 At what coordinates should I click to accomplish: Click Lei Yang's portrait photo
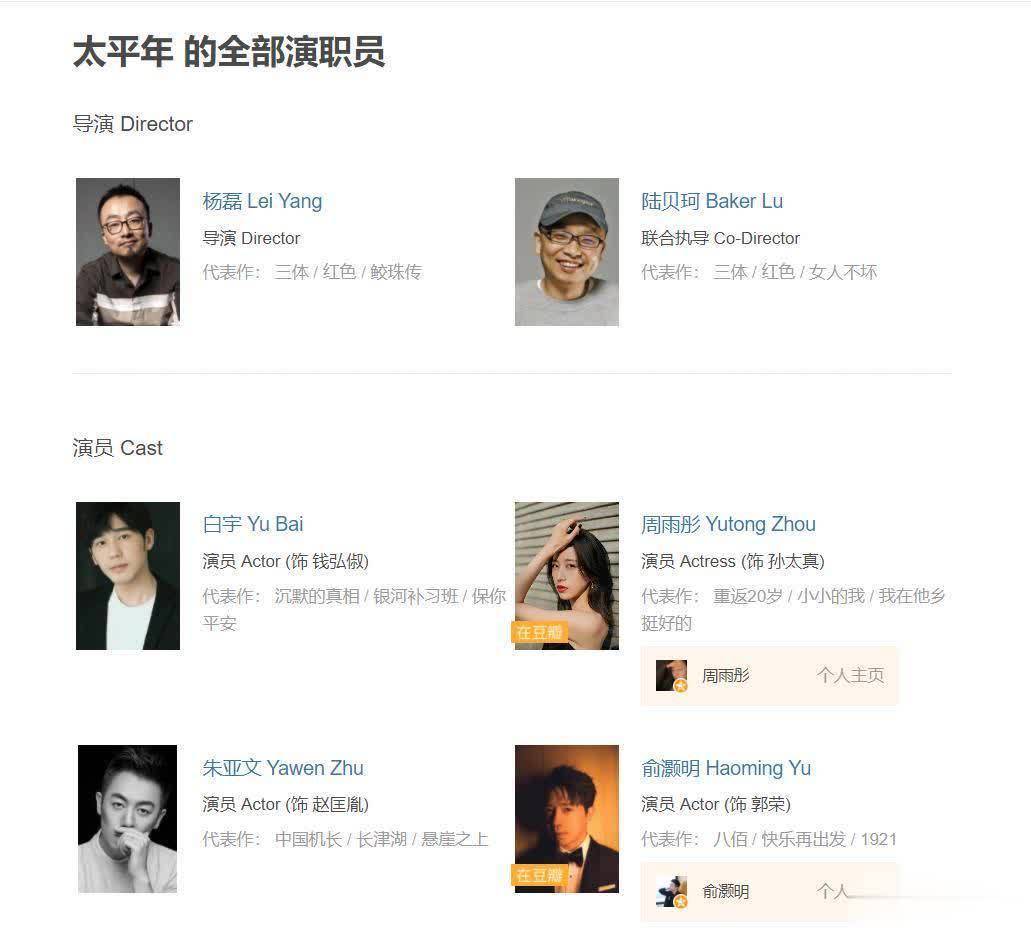(x=128, y=252)
